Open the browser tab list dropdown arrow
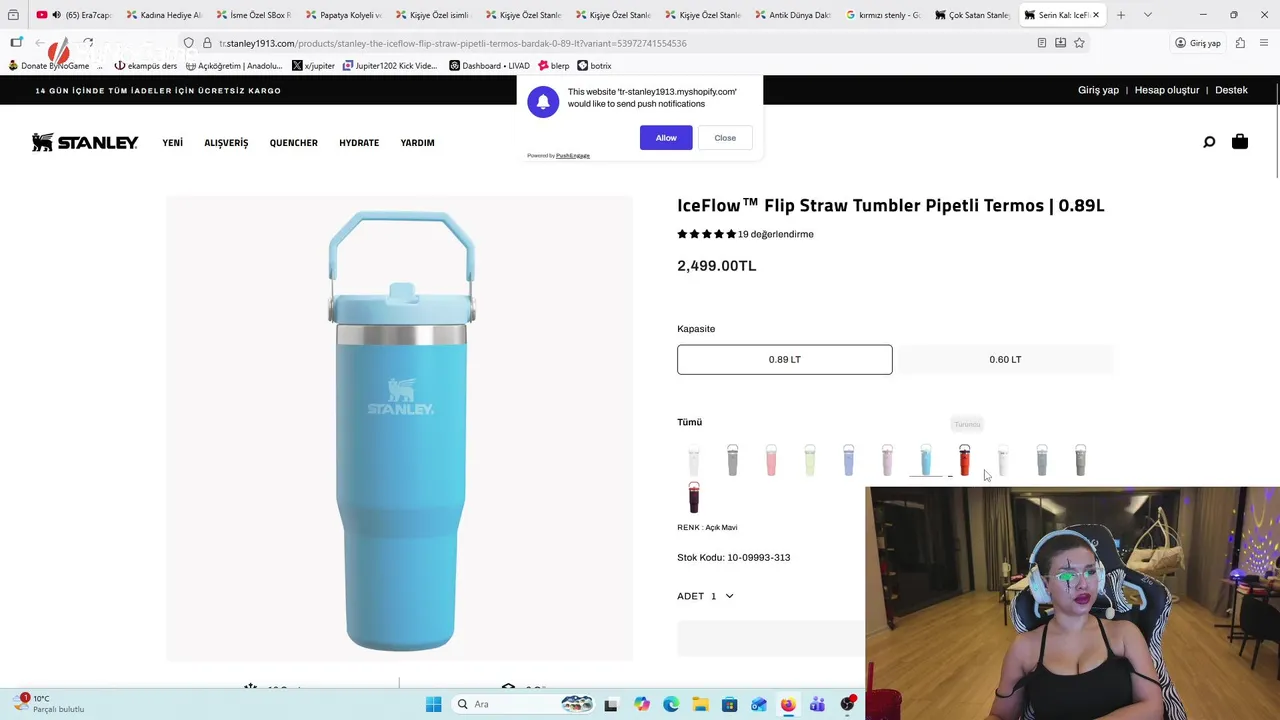The width and height of the screenshot is (1280, 720). [1147, 15]
